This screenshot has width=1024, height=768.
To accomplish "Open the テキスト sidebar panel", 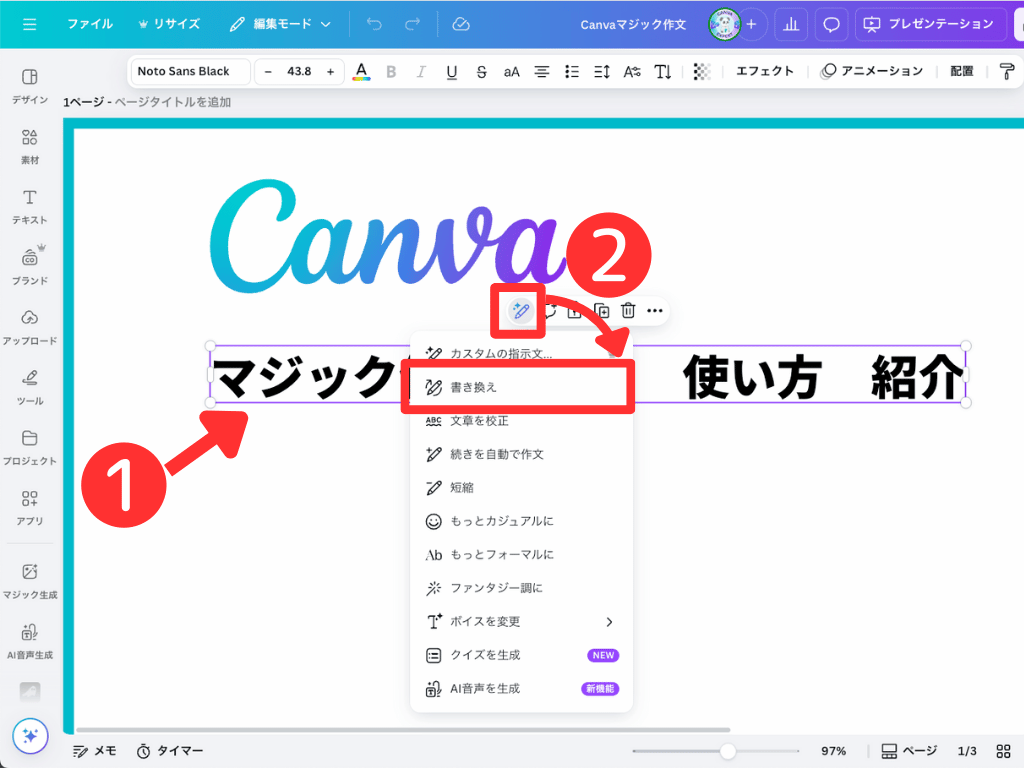I will point(30,206).
